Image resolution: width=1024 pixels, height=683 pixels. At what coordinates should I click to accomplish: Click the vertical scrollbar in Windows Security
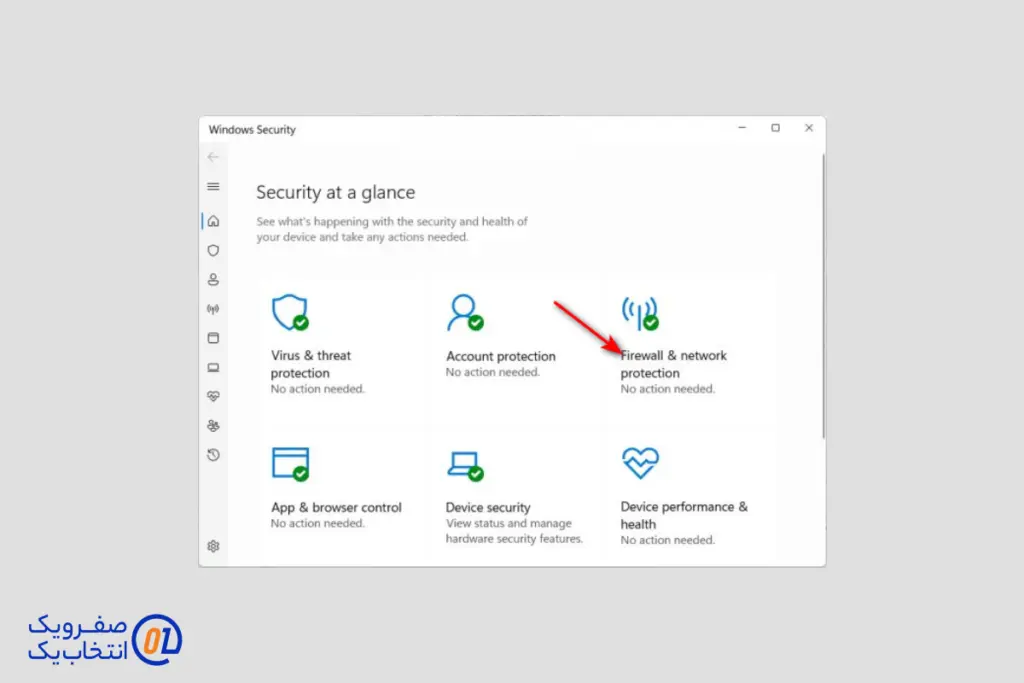(823, 296)
